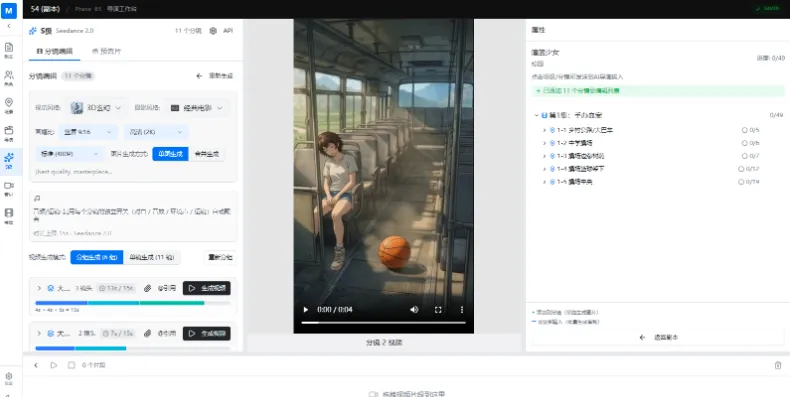Open the video camera sidebar icon
Viewport: 790px width, 397px height.
[x=9, y=185]
